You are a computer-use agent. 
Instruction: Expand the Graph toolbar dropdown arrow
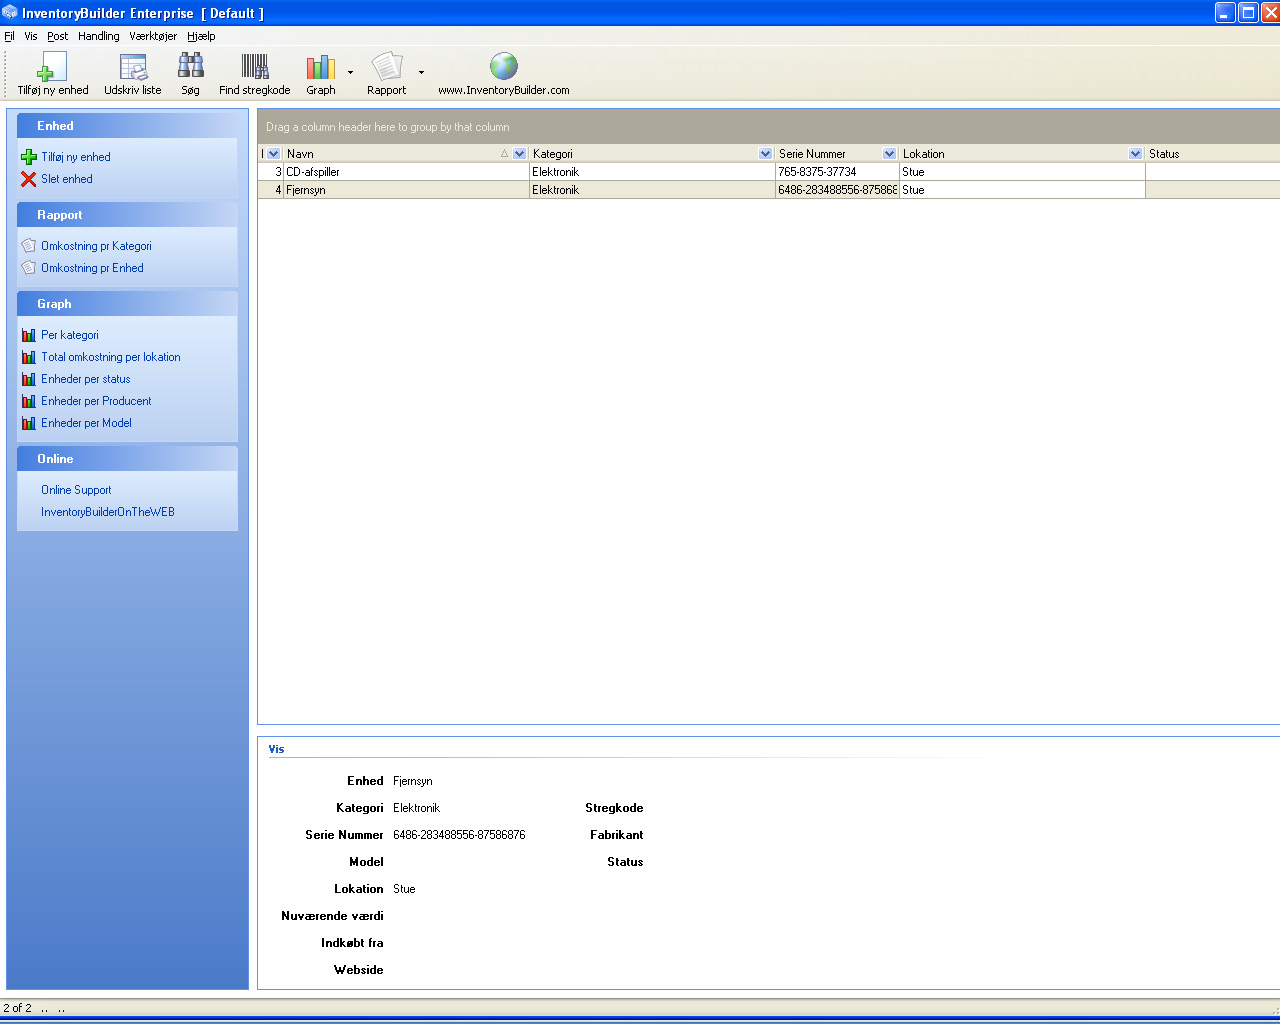tap(350, 73)
